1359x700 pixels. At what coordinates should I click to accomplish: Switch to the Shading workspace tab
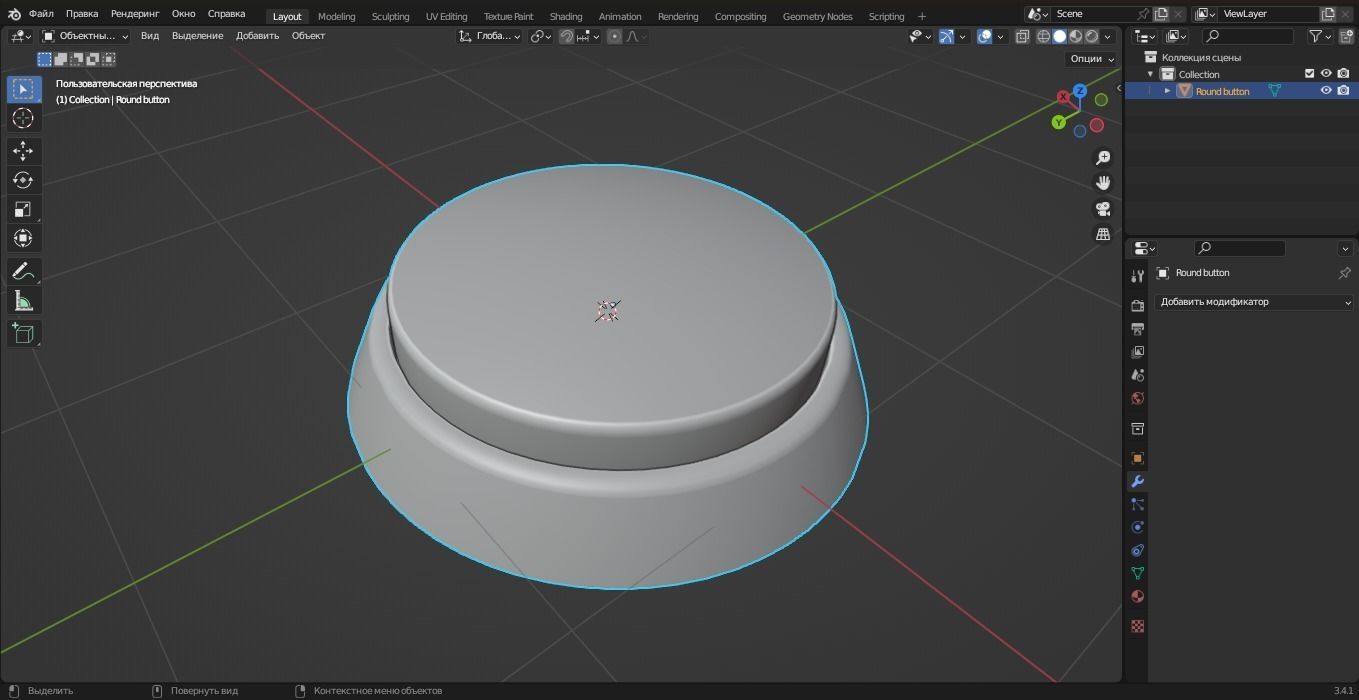click(565, 16)
